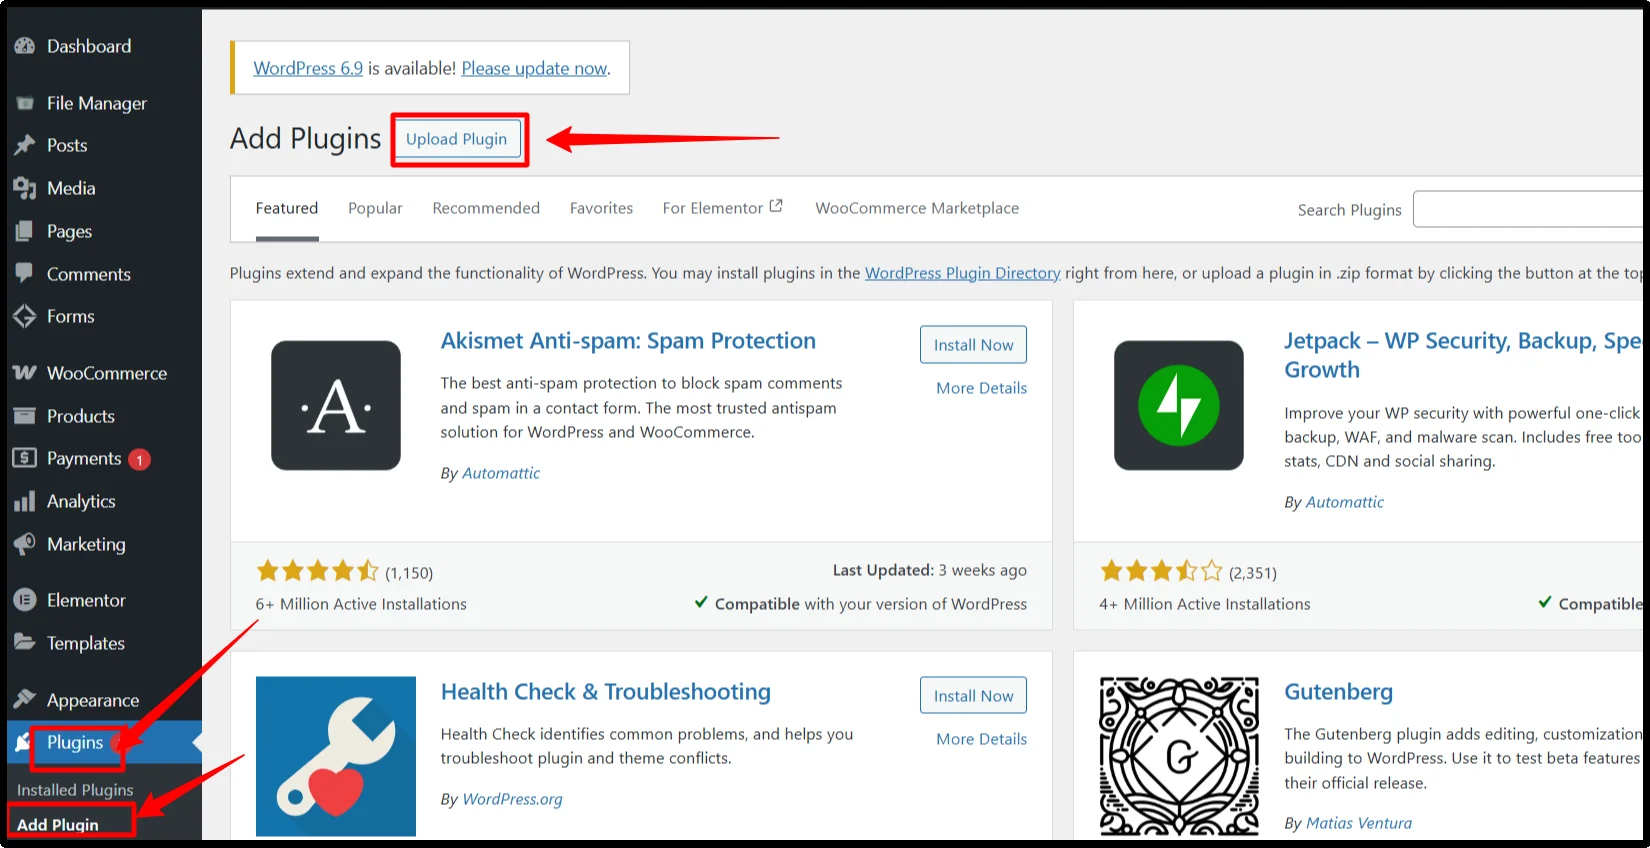Open the Dashboard menu item

tap(89, 46)
